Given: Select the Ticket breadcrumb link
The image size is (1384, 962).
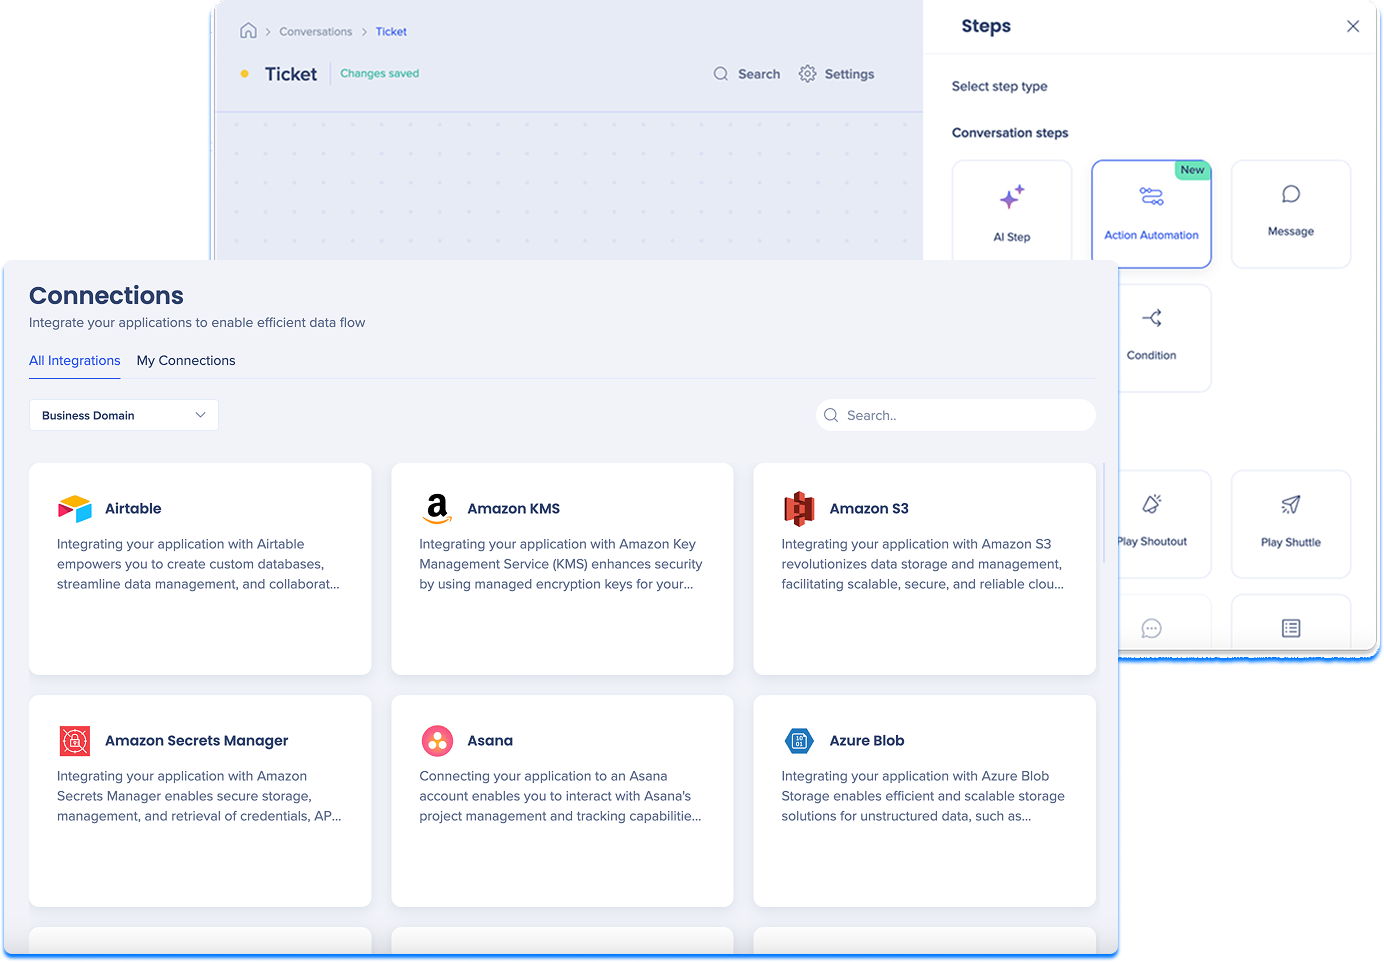Looking at the screenshot, I should pyautogui.click(x=391, y=32).
